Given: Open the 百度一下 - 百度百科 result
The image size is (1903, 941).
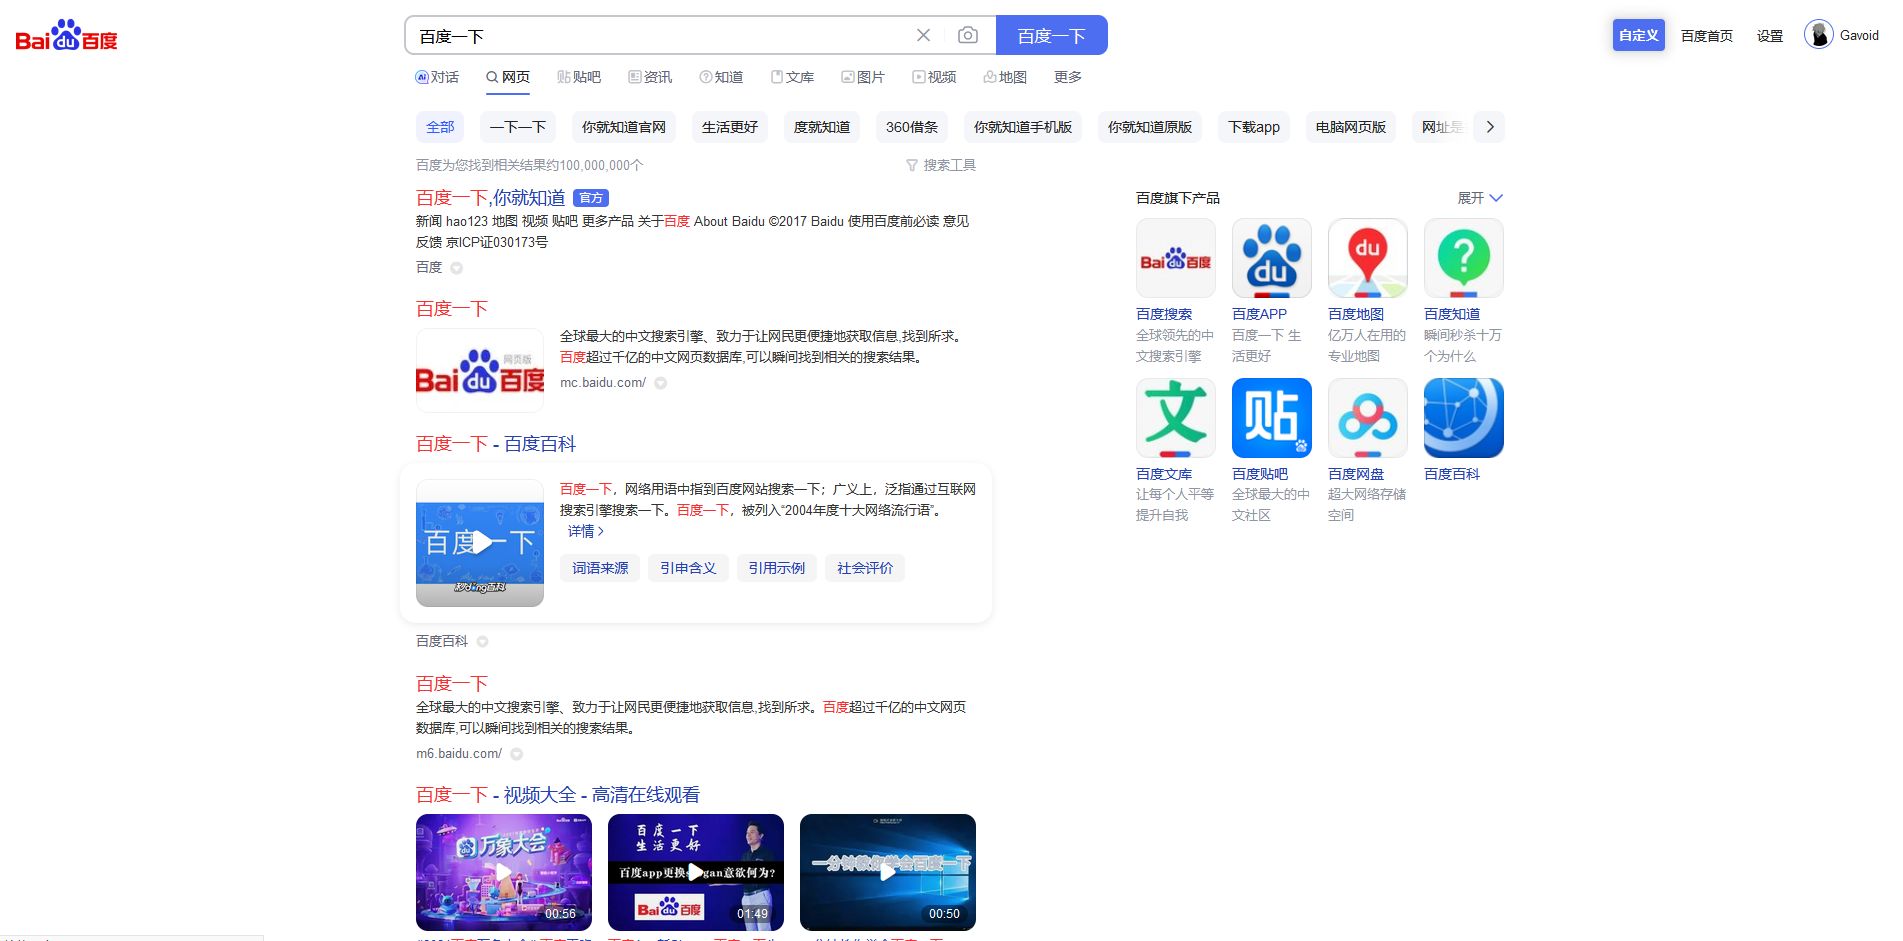Looking at the screenshot, I should 496,444.
